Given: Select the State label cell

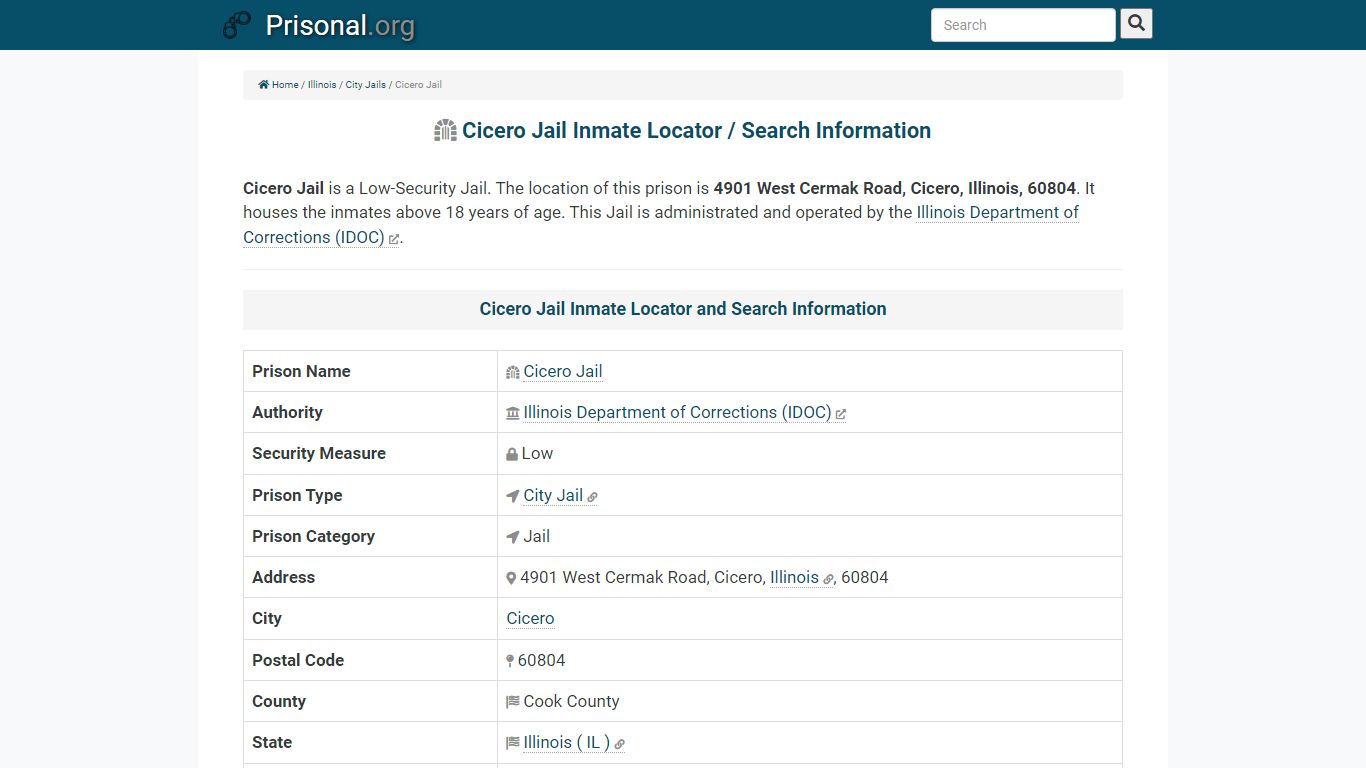Looking at the screenshot, I should [x=370, y=742].
